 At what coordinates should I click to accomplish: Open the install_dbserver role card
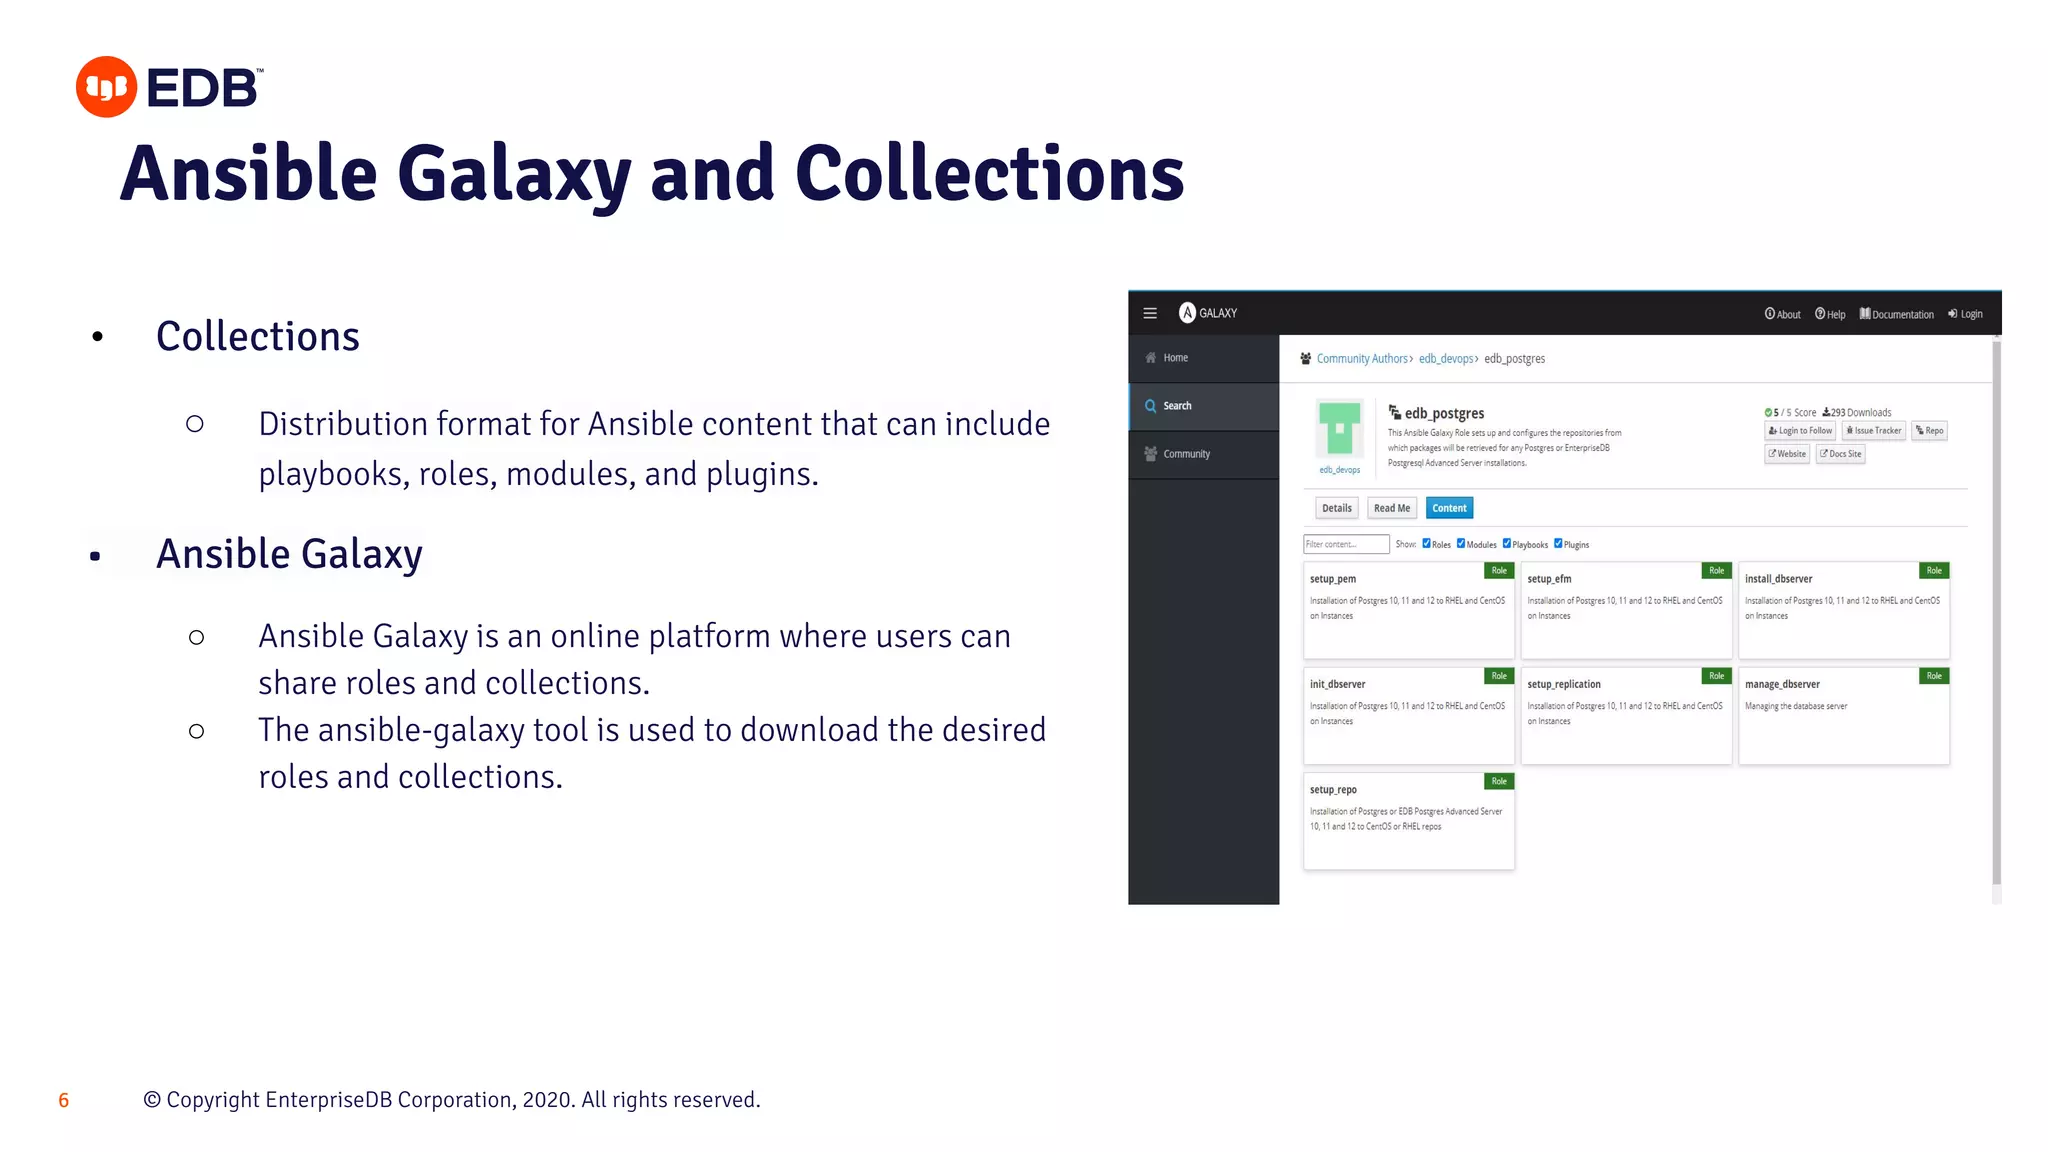[1844, 610]
